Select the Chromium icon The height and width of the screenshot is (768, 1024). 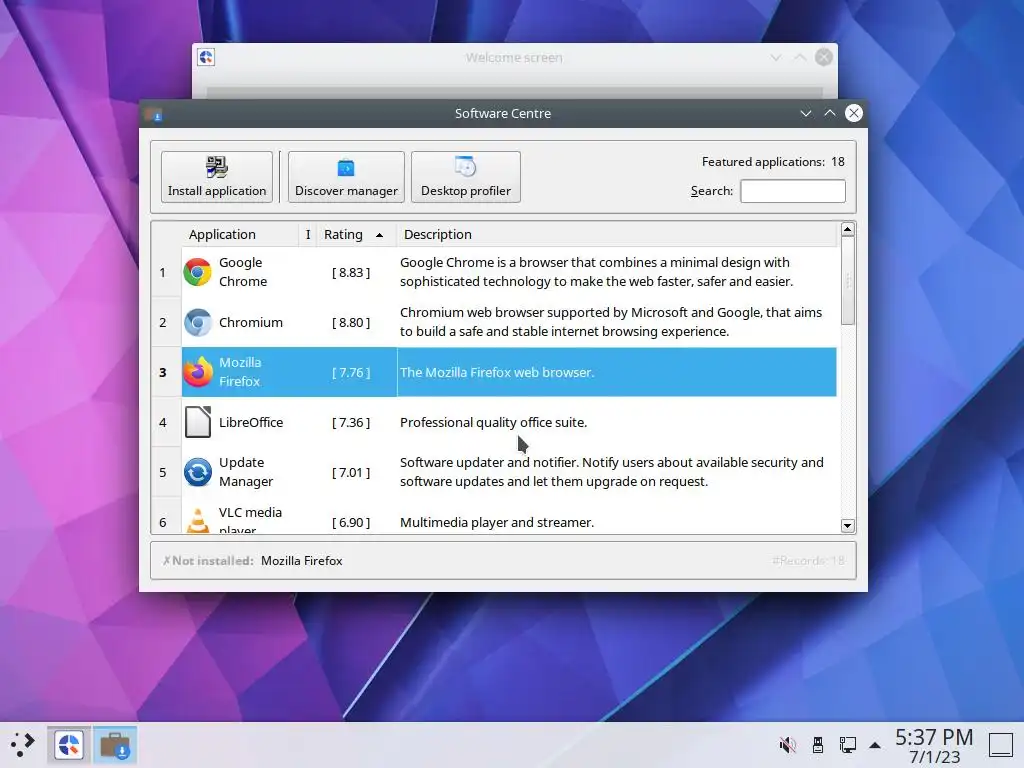click(197, 323)
